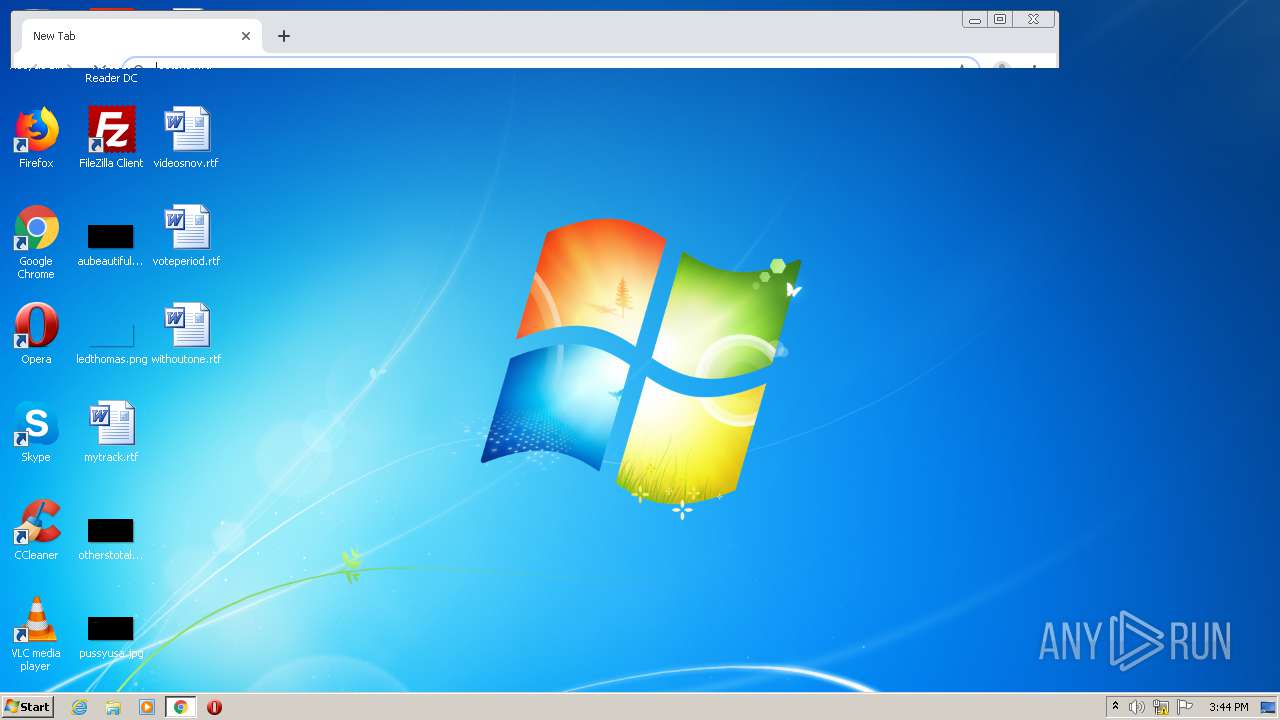
Task: Restore the Chrome window size
Action: [x=1000, y=20]
